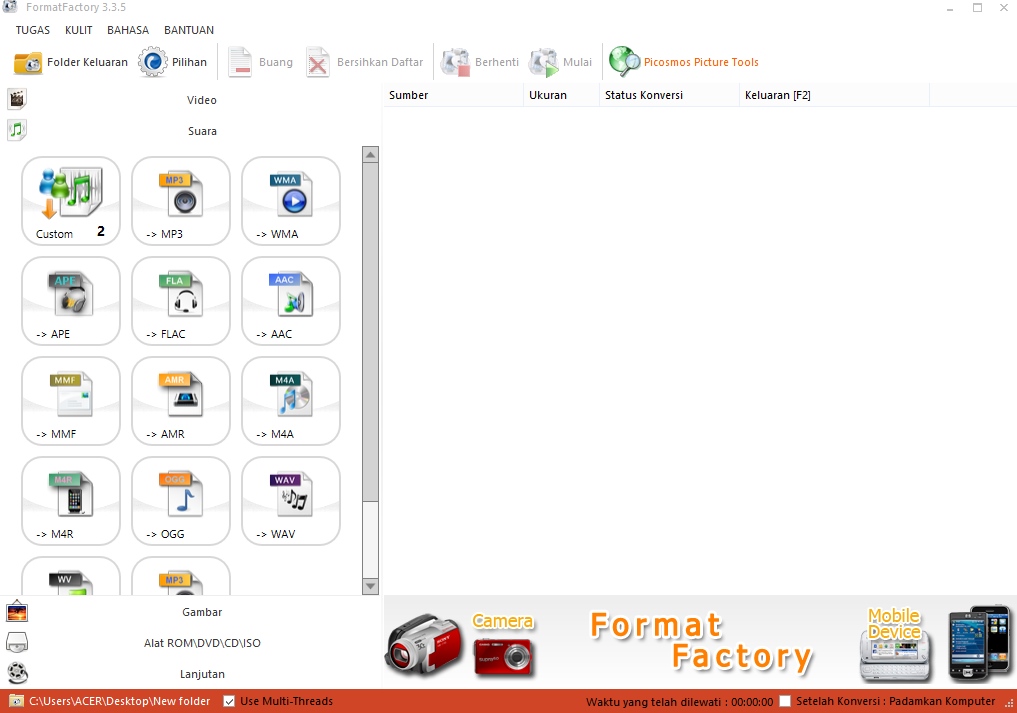Screen dimensions: 1017x713
Task: Choose the -> M4A conversion tile
Action: tap(291, 401)
